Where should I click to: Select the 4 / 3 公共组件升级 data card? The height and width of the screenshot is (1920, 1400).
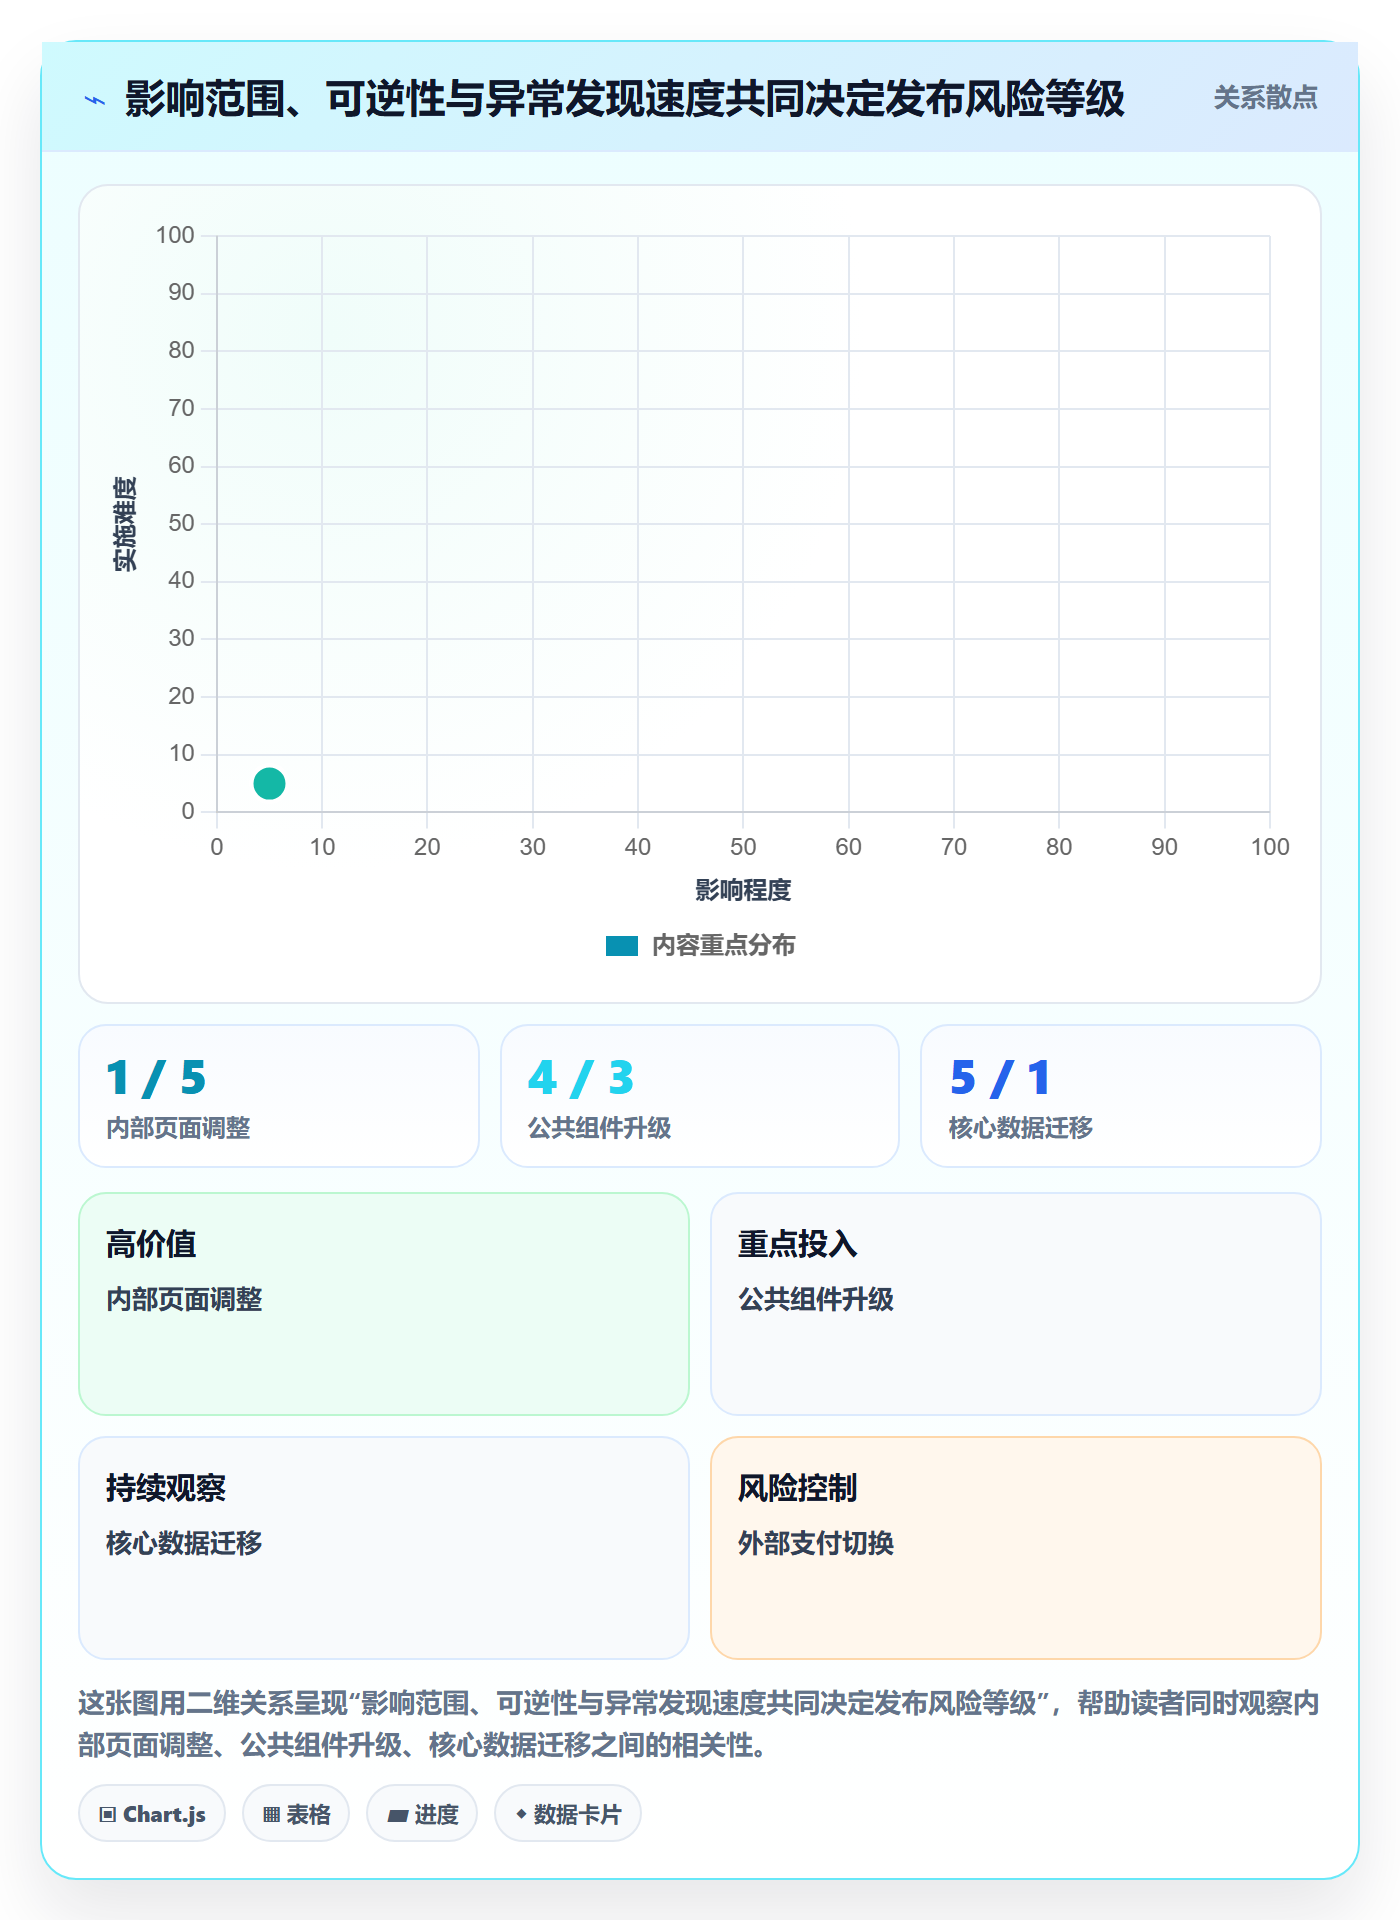[x=700, y=1096]
